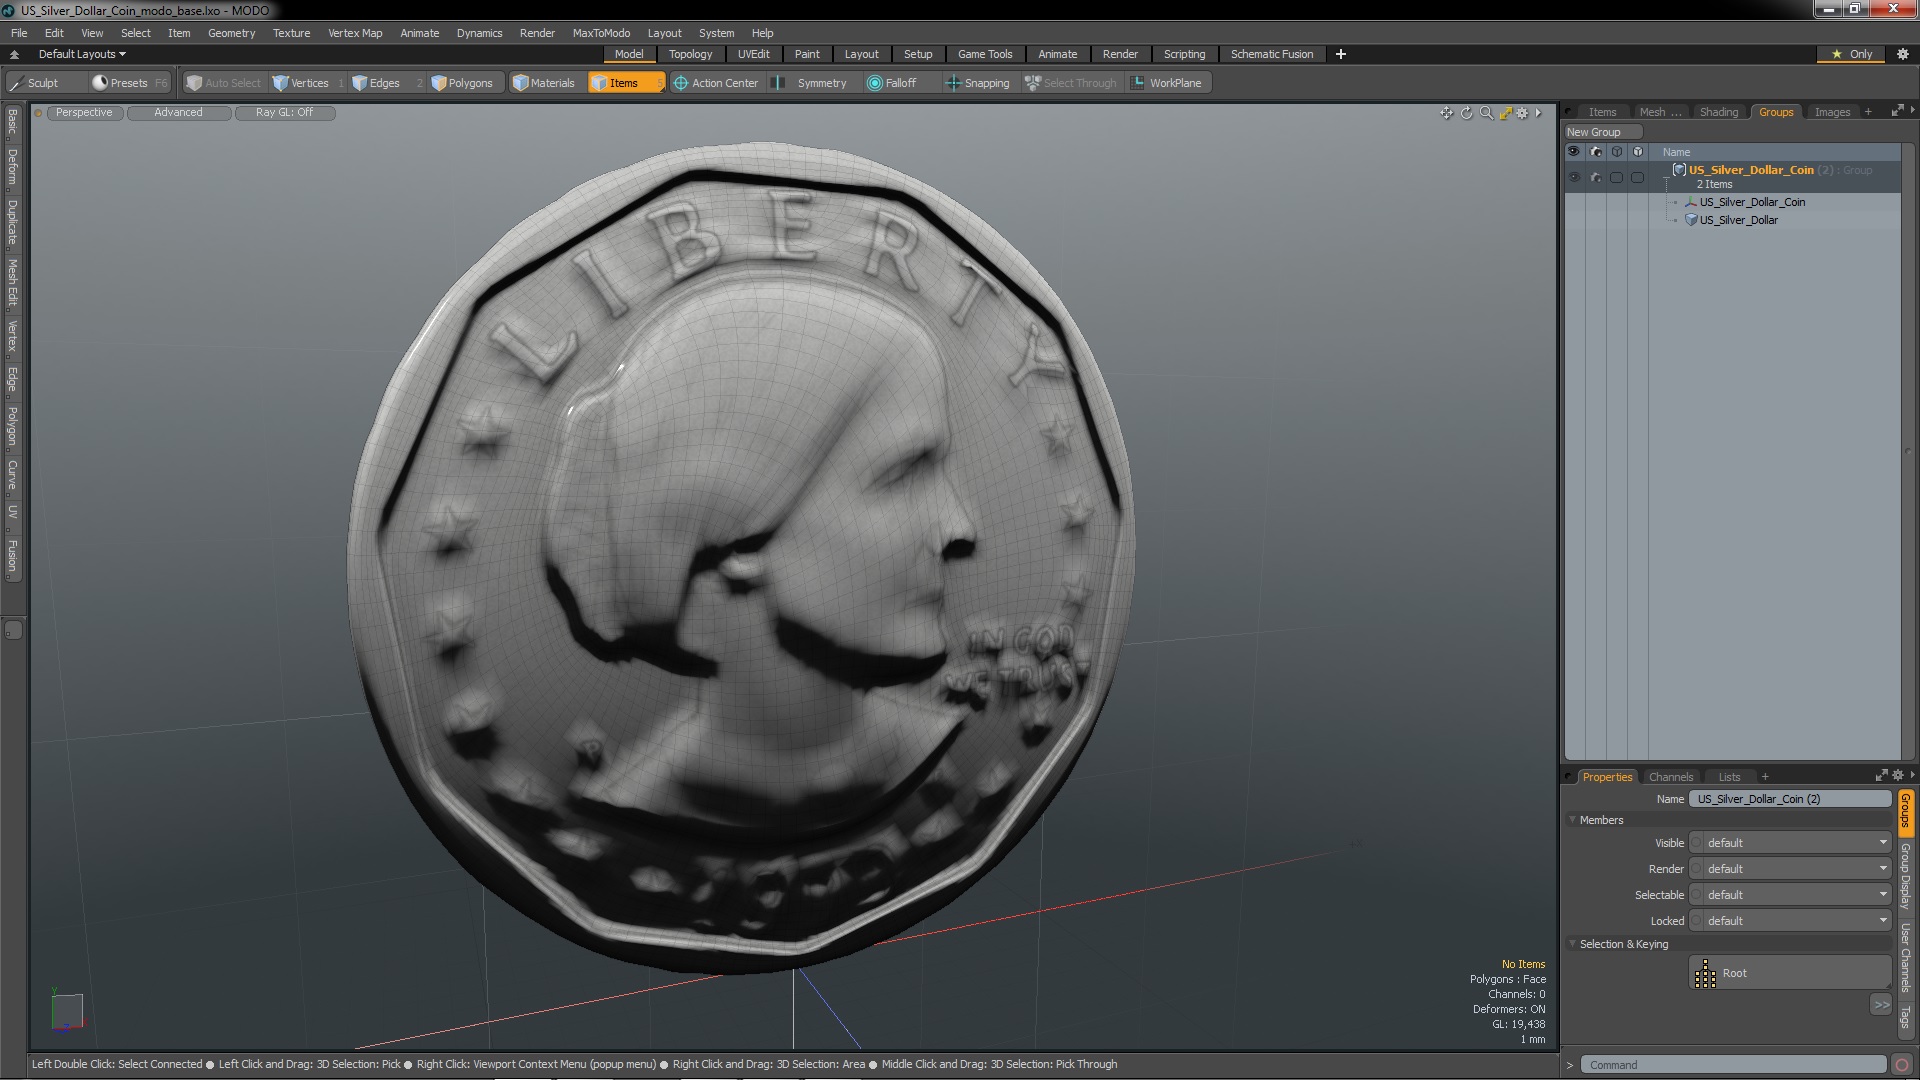Toggle the Only star option
This screenshot has width=1920, height=1080.
pos(1852,54)
